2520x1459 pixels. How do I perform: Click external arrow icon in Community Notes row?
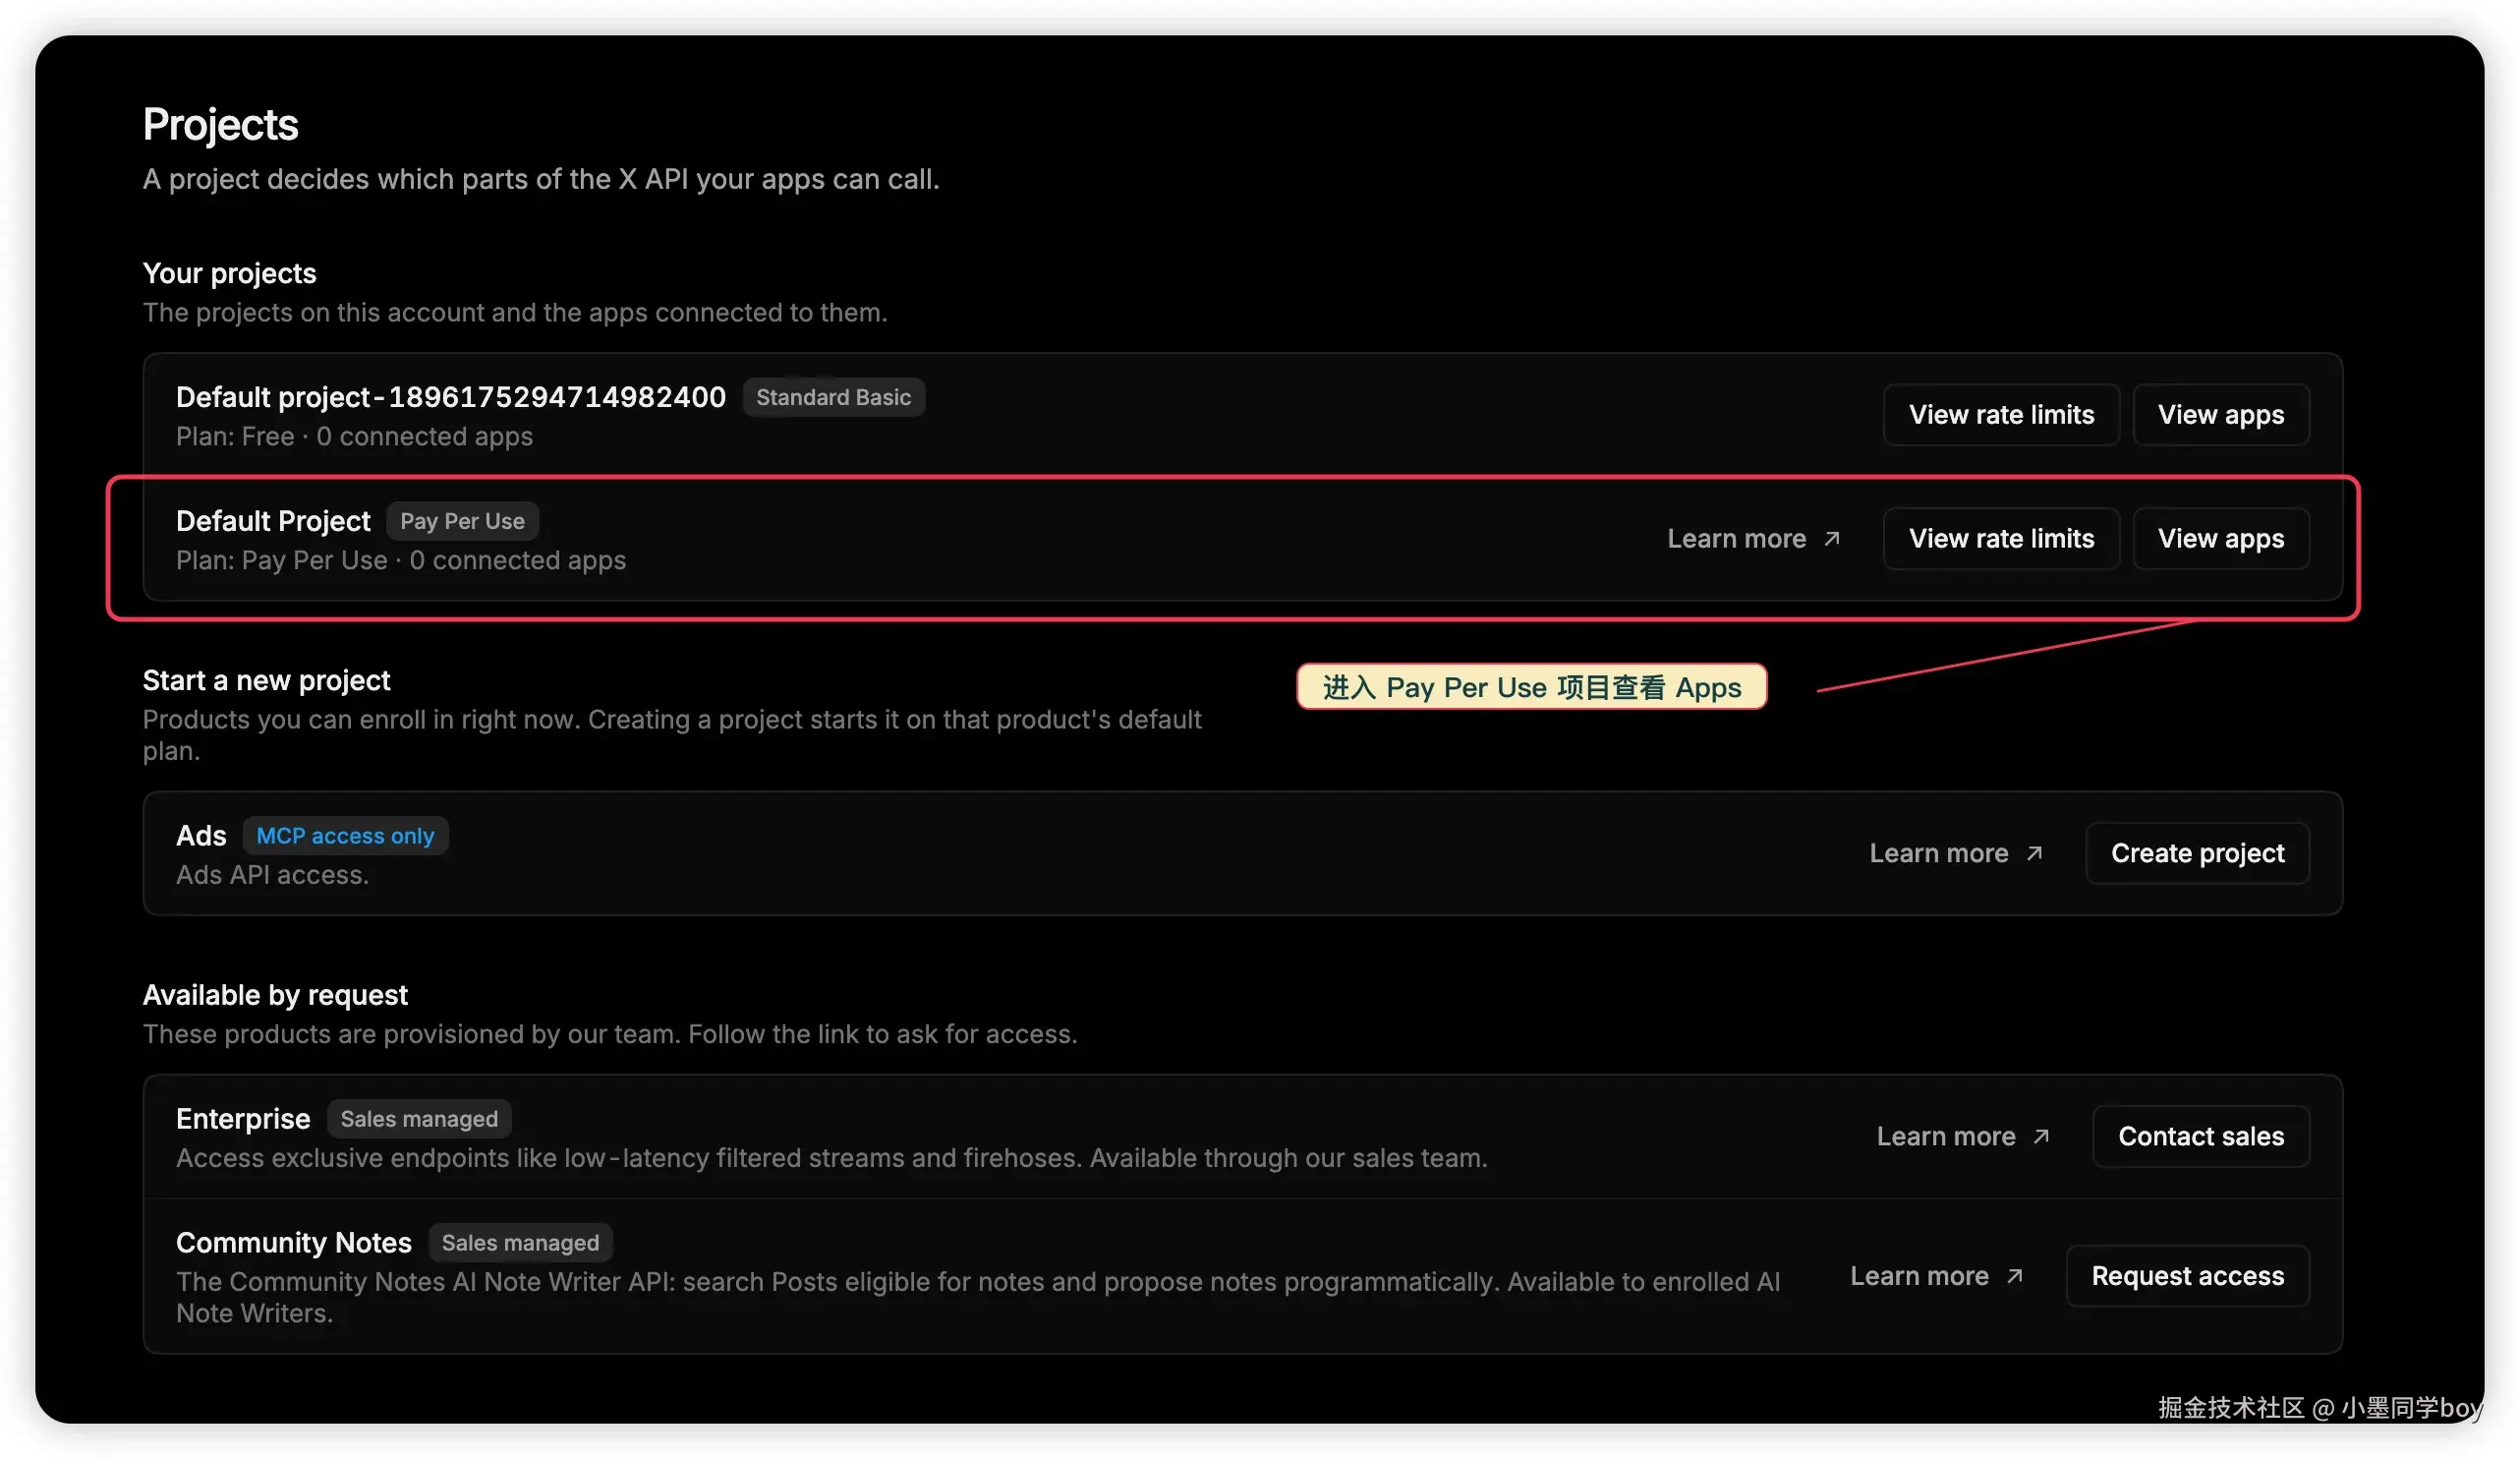tap(2015, 1276)
